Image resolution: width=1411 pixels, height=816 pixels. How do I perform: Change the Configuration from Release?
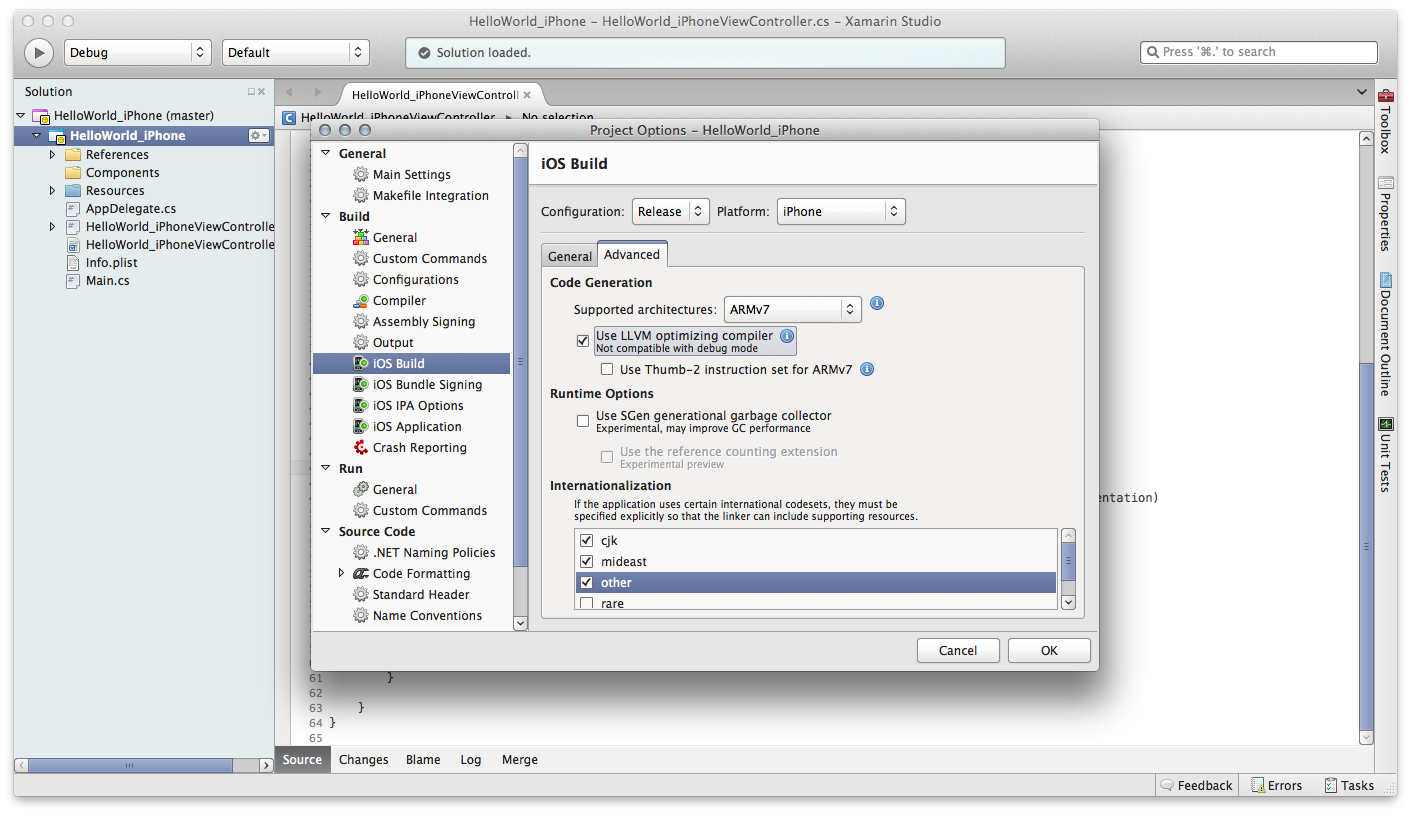[670, 211]
